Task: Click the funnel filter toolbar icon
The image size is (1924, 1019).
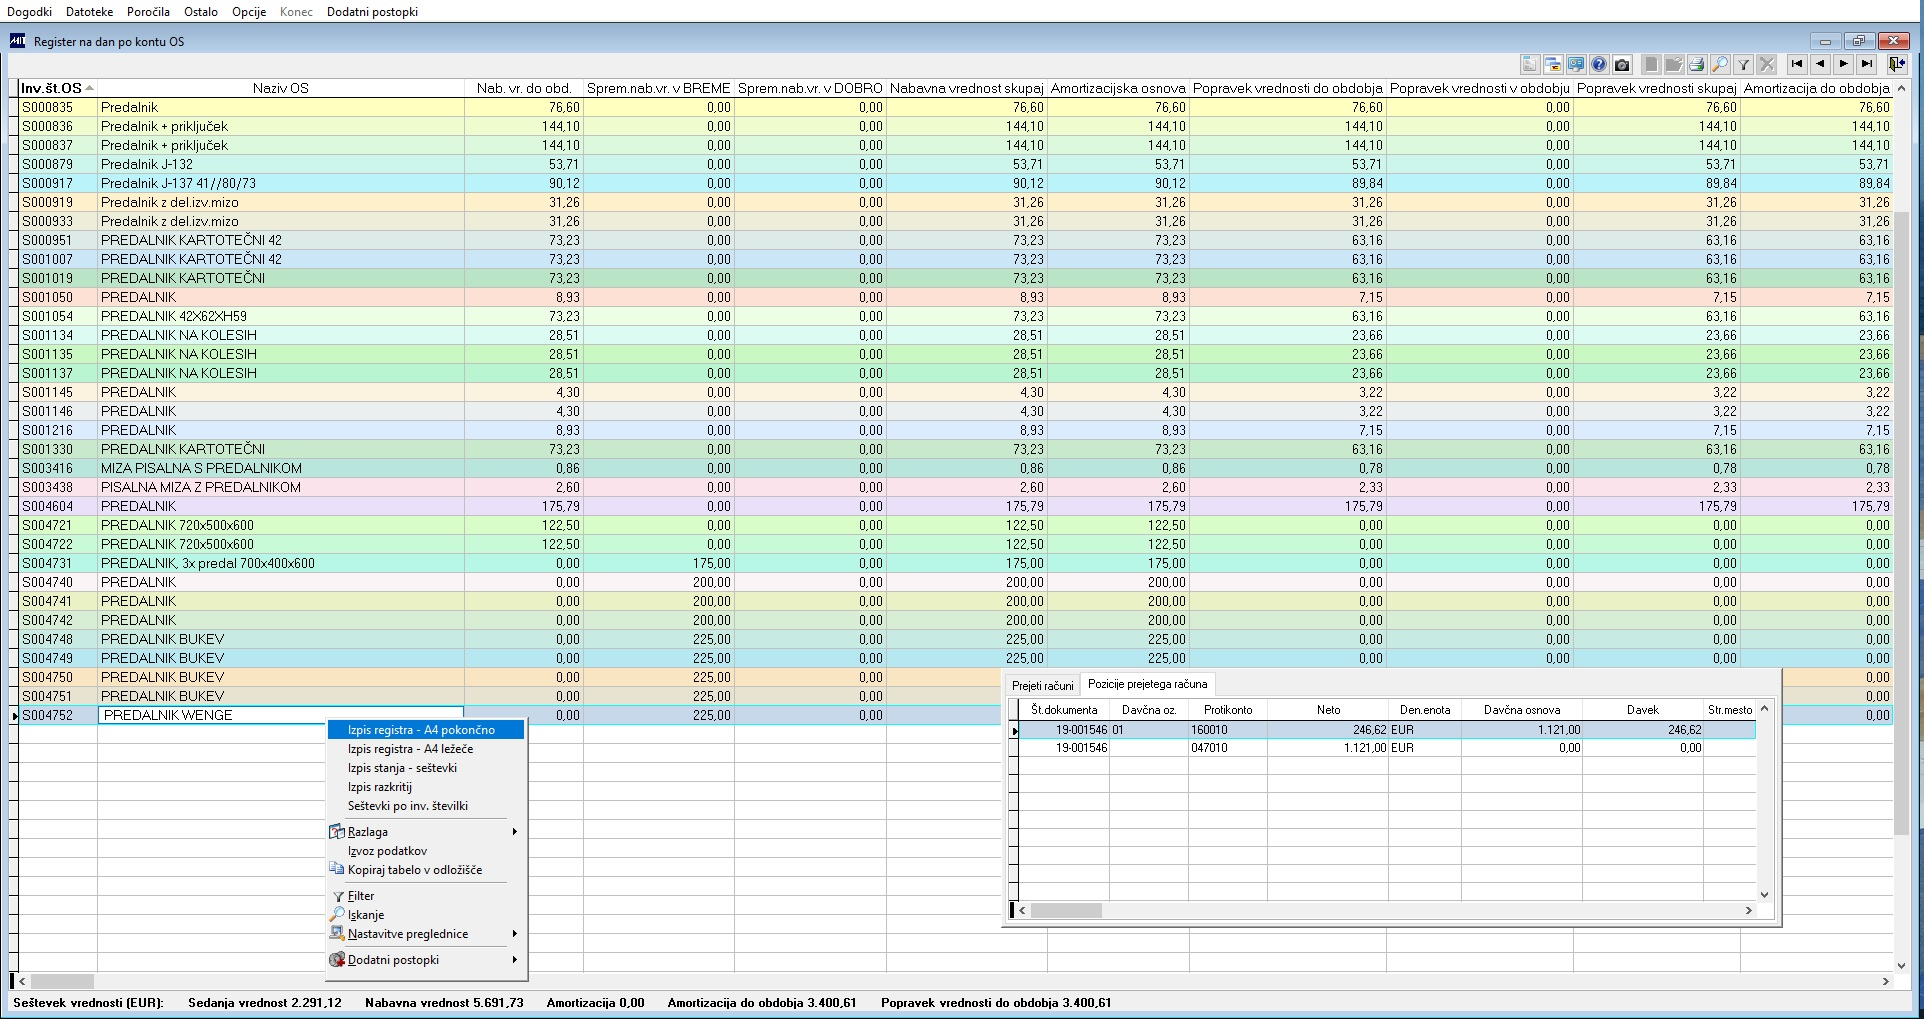Action: (x=1744, y=65)
